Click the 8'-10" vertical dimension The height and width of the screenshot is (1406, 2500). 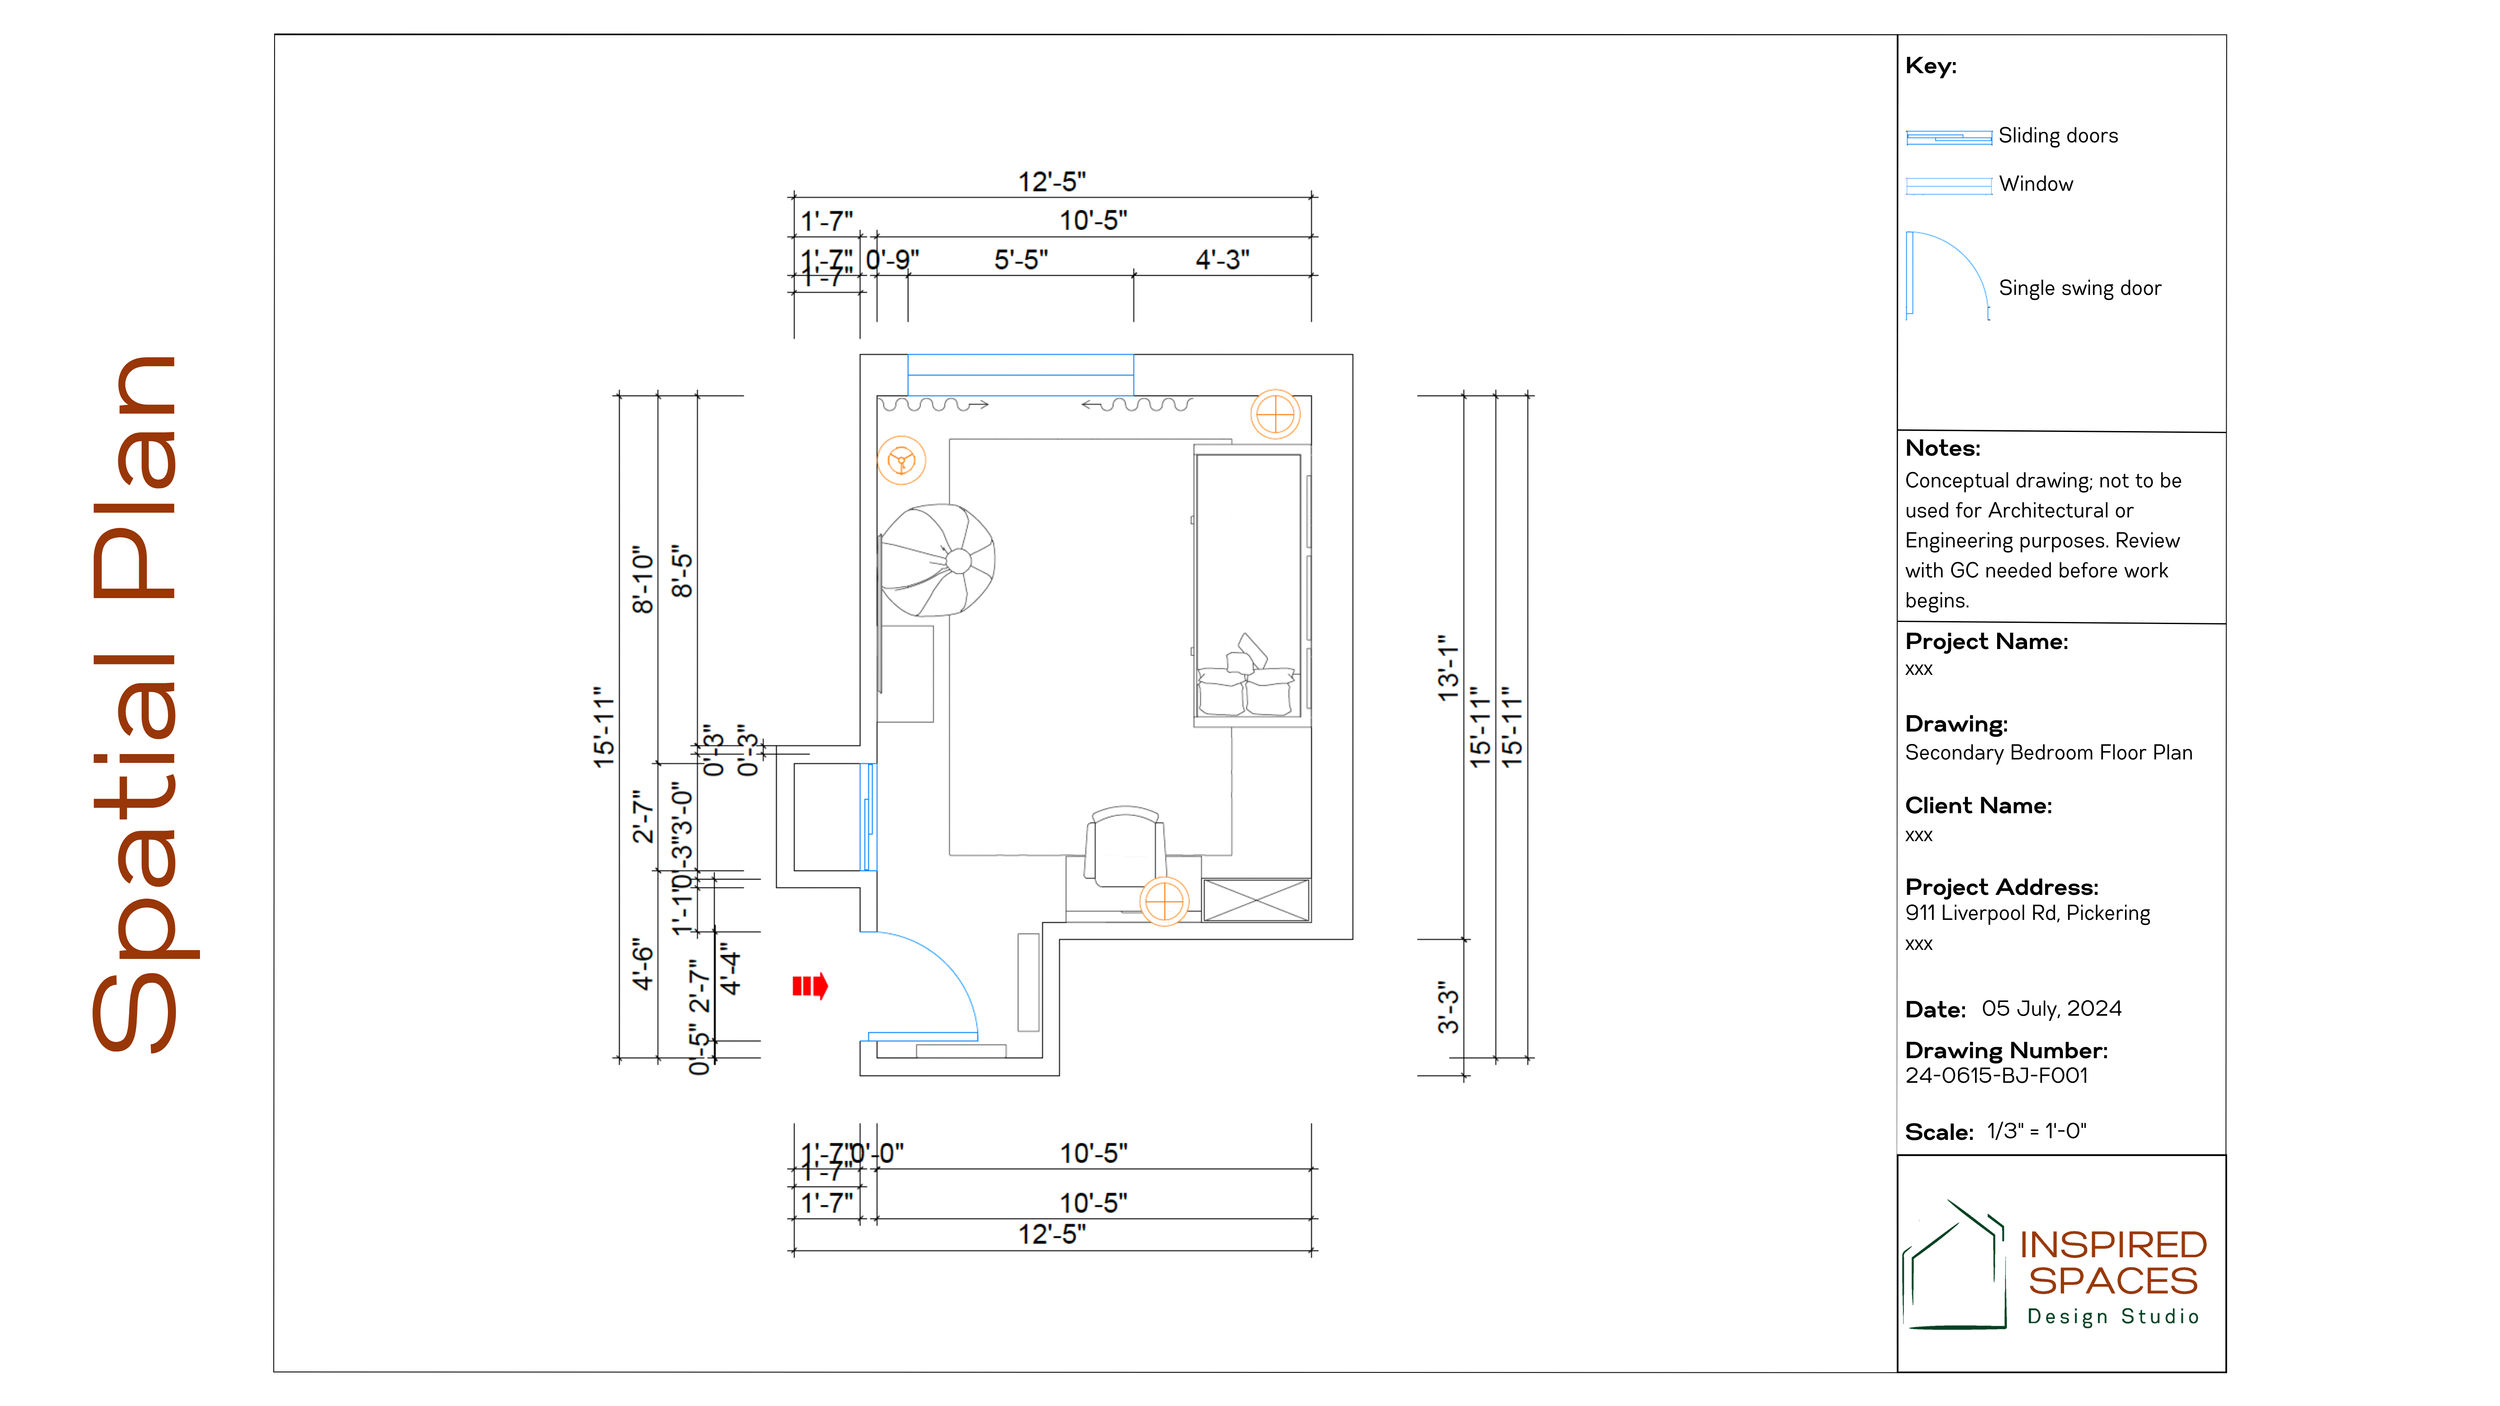(643, 579)
